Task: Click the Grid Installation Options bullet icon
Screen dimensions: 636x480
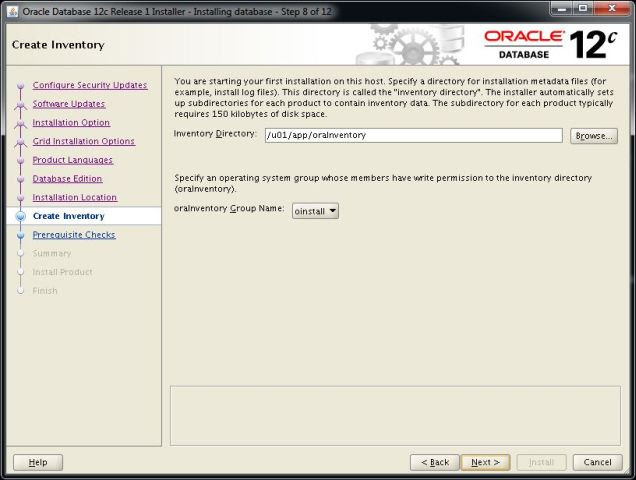Action: click(21, 142)
